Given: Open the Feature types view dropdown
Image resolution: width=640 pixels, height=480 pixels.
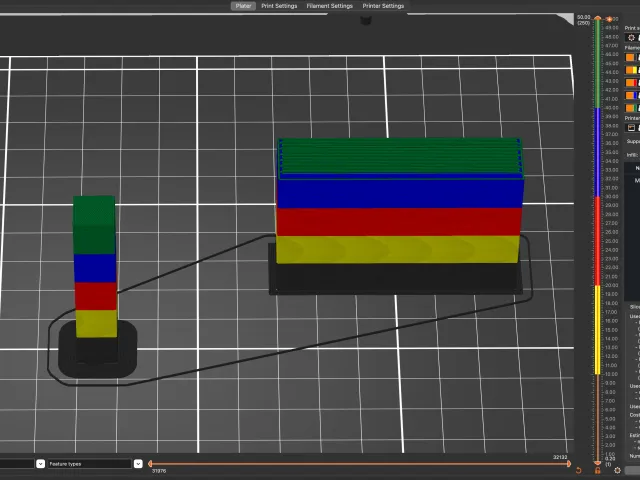Looking at the screenshot, I should tap(90, 464).
